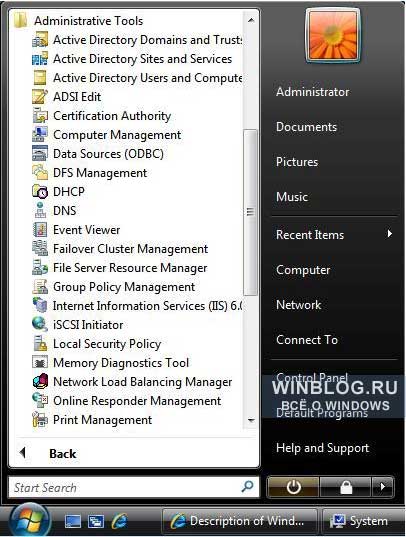The width and height of the screenshot is (406, 537).
Task: Open Active Directory Domains and Trusts icon
Action: [40, 40]
